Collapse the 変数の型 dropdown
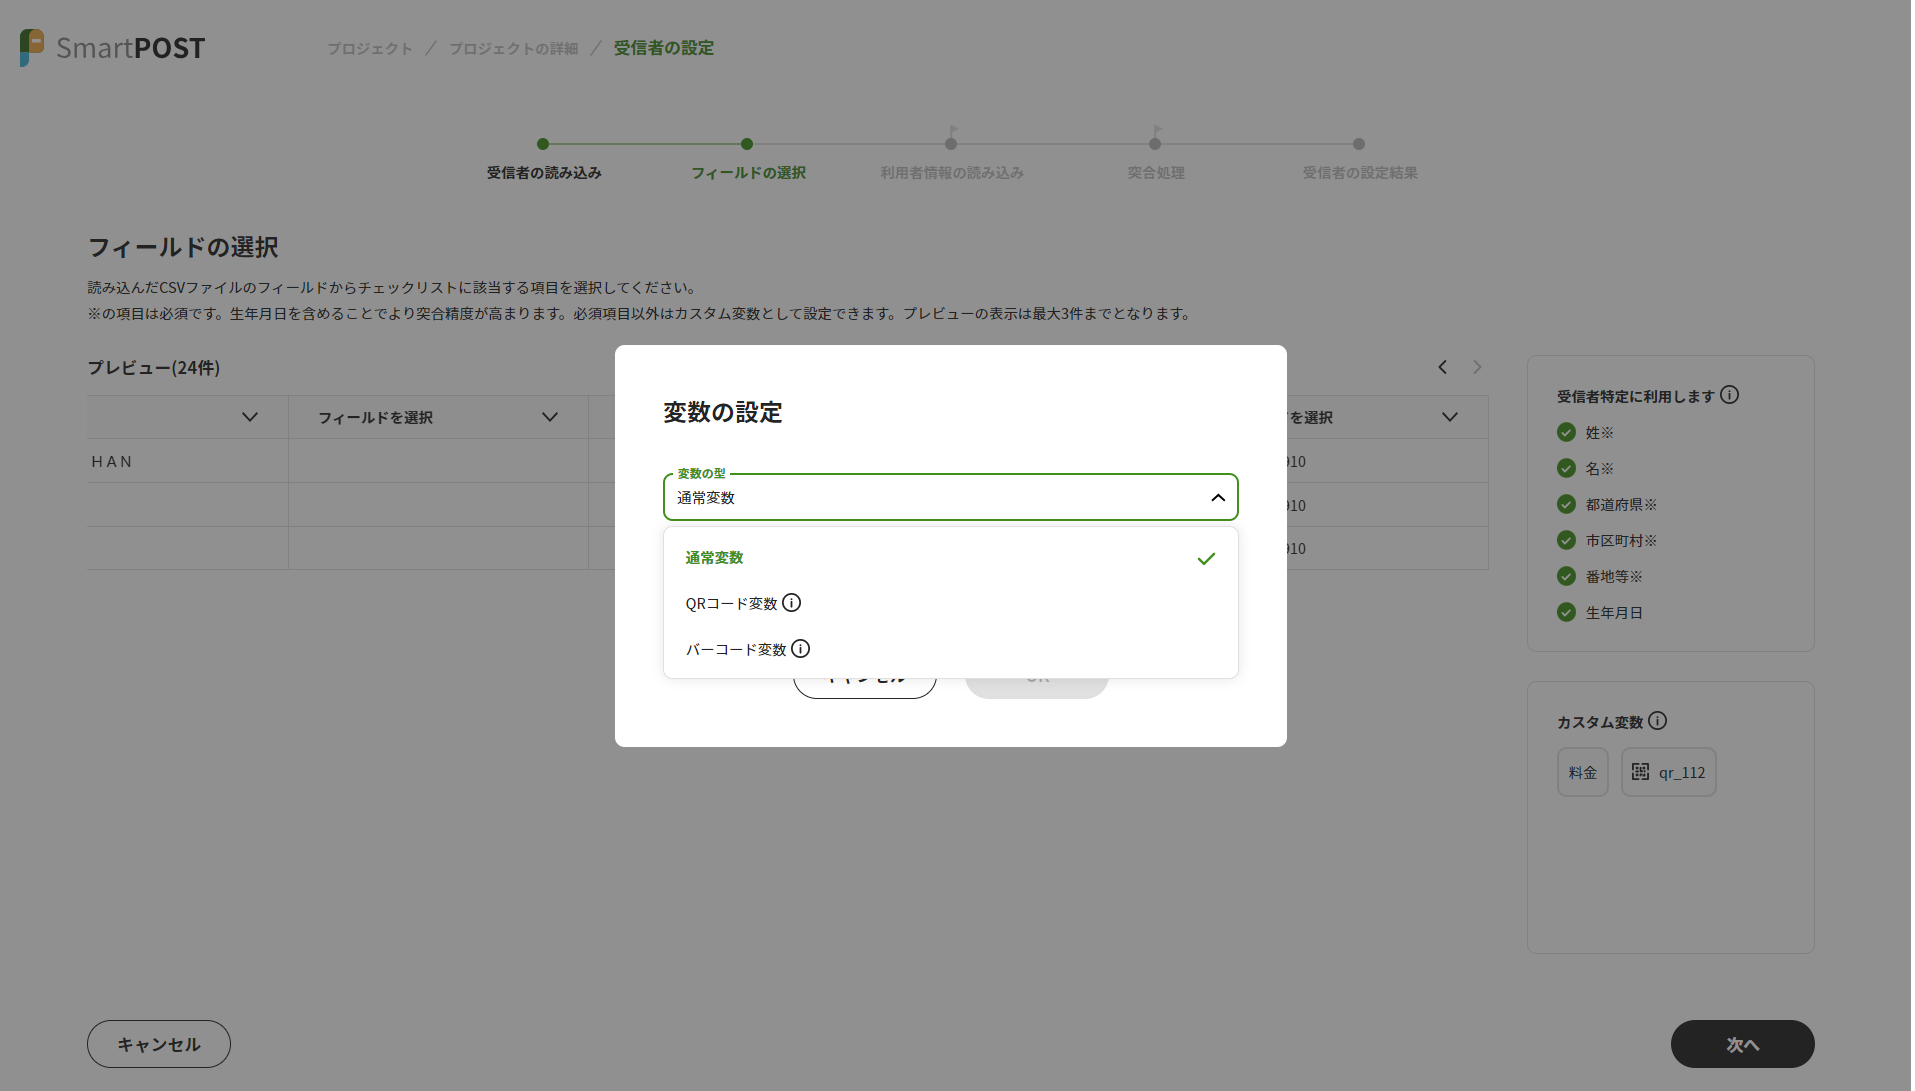 point(1217,498)
